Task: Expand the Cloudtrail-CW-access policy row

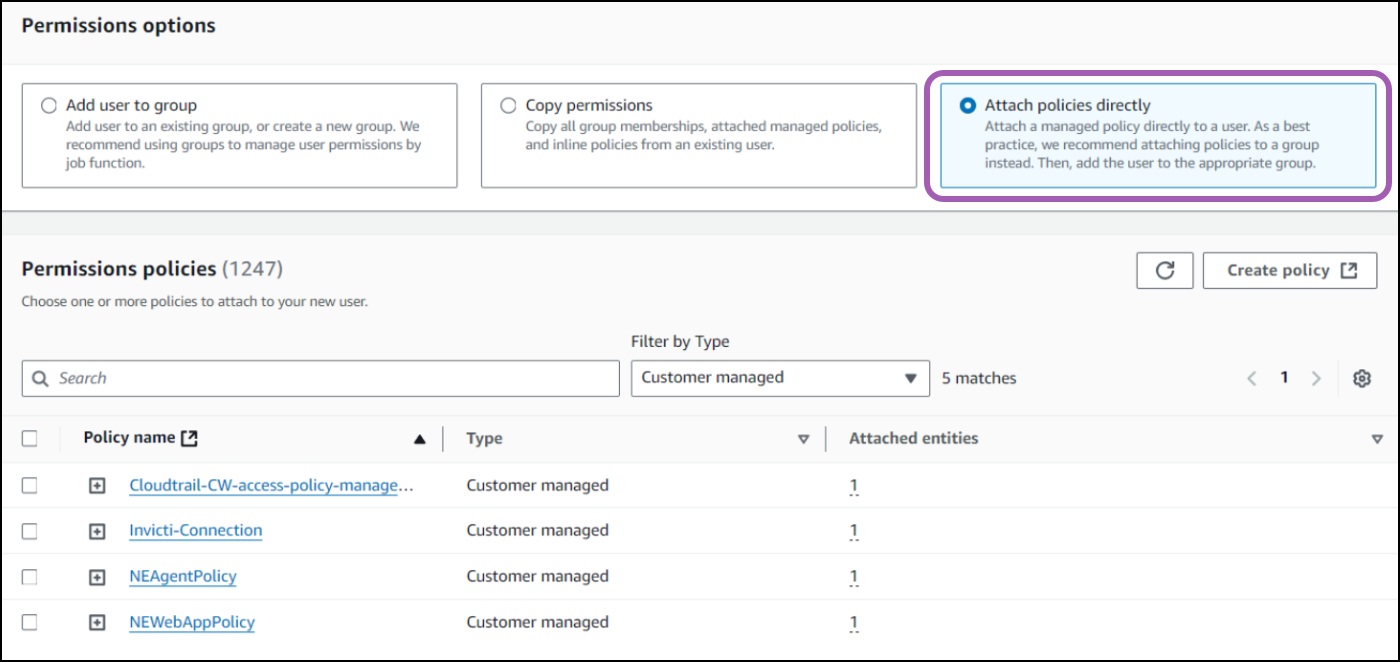Action: (x=97, y=485)
